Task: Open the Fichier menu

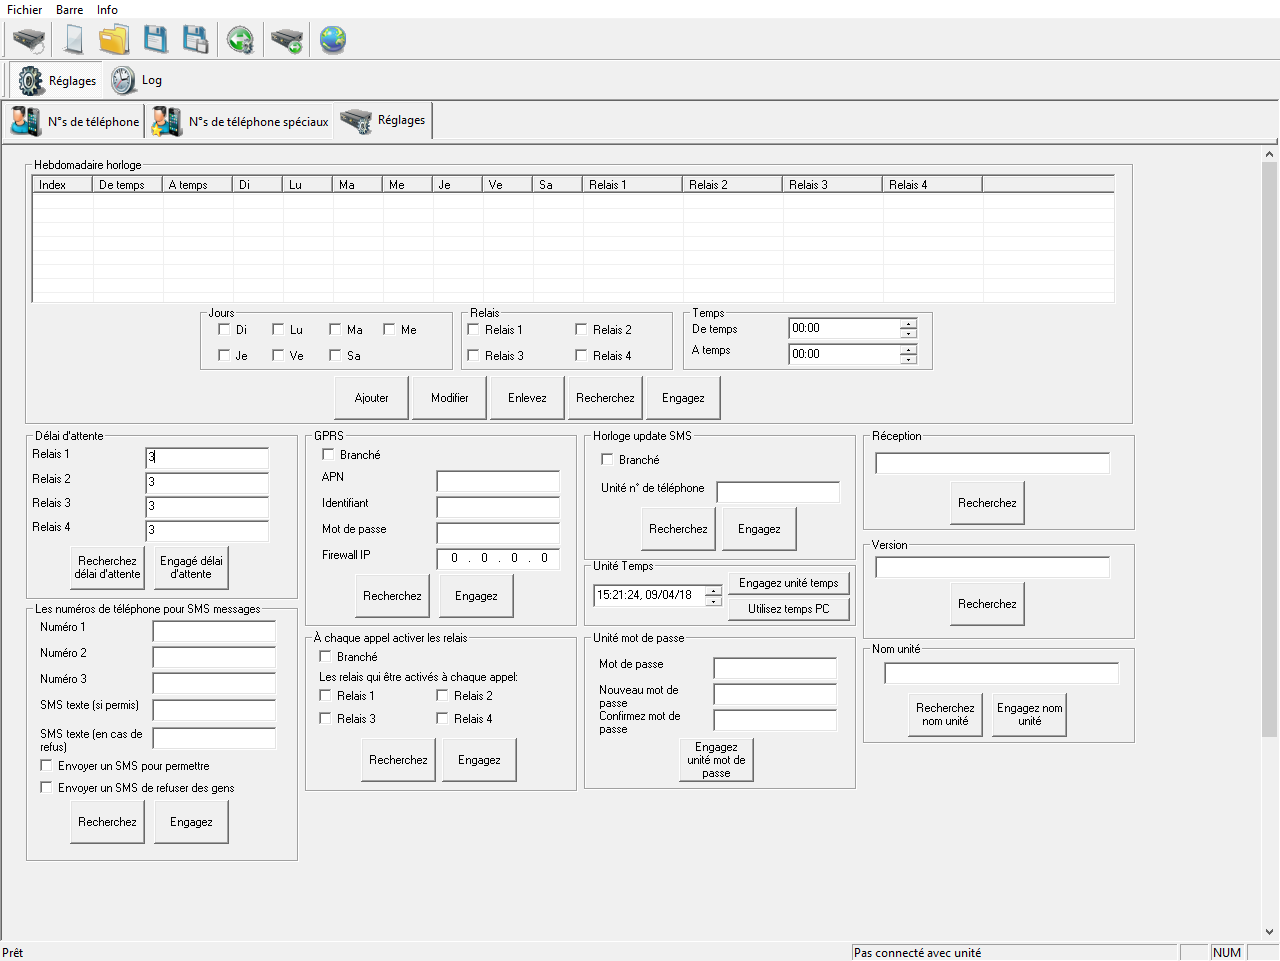Action: tap(25, 10)
